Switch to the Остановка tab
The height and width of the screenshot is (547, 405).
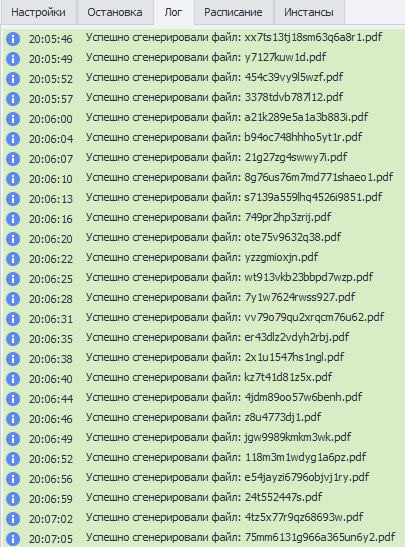(x=115, y=12)
